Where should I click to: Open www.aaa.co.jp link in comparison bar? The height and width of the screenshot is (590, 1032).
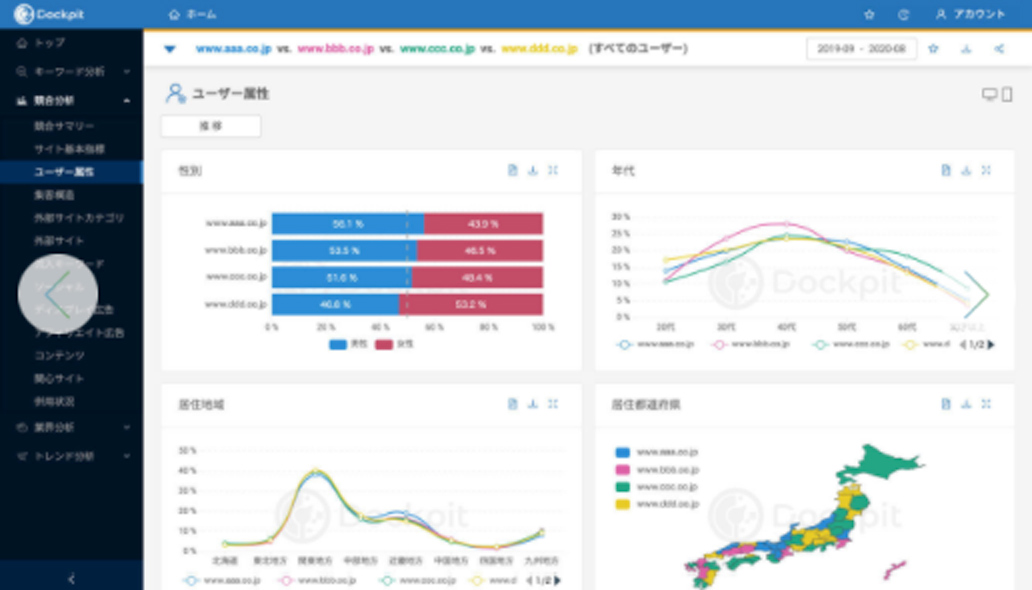[x=234, y=49]
